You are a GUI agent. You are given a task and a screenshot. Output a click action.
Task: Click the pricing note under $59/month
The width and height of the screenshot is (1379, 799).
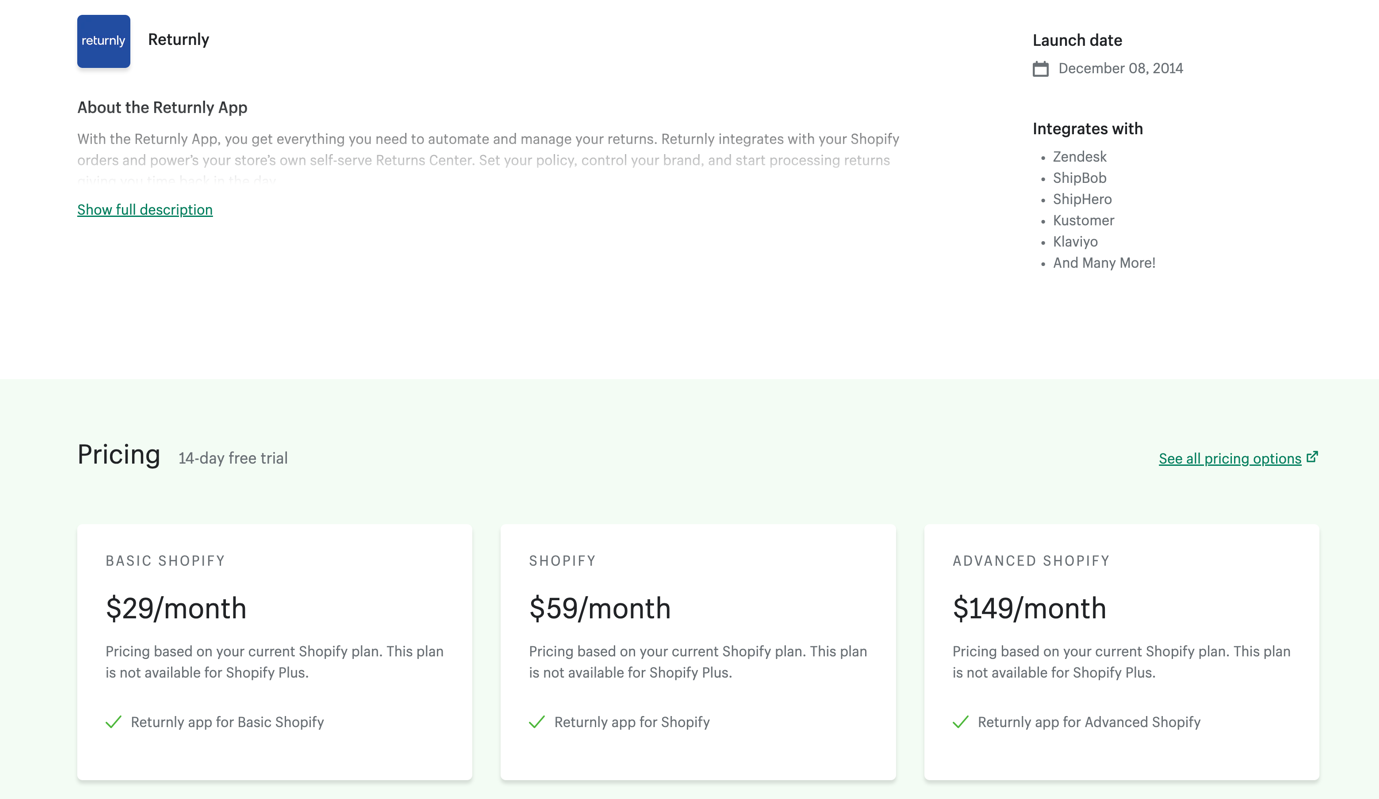tap(698, 662)
